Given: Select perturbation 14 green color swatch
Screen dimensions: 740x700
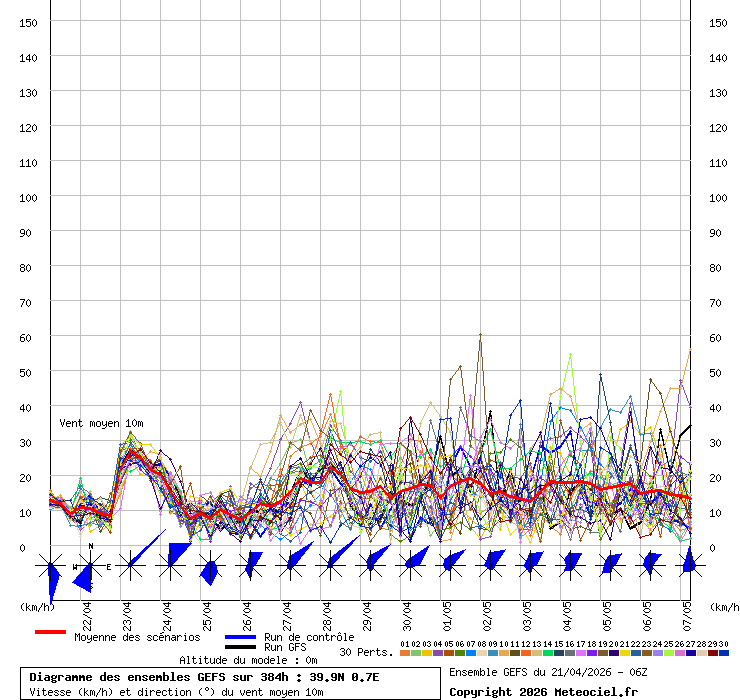Looking at the screenshot, I should pyautogui.click(x=548, y=653).
